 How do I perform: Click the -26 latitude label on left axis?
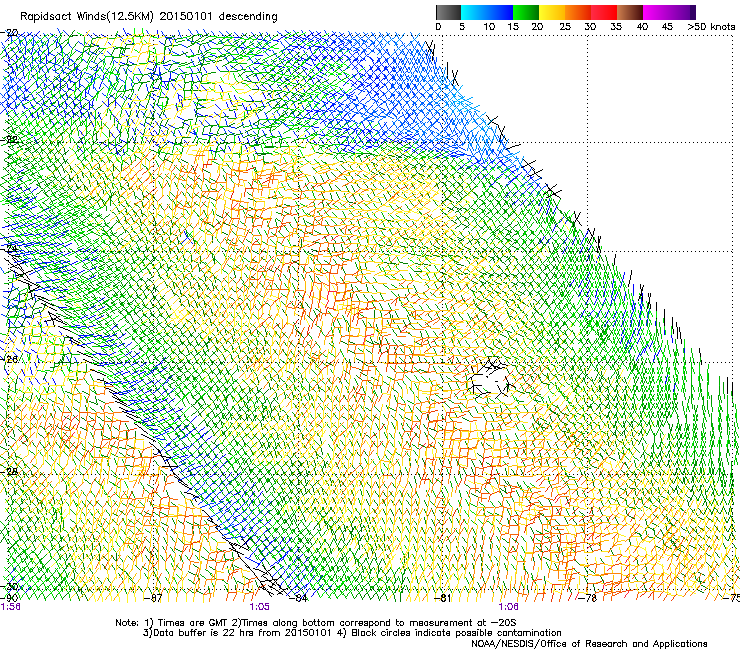(9, 360)
